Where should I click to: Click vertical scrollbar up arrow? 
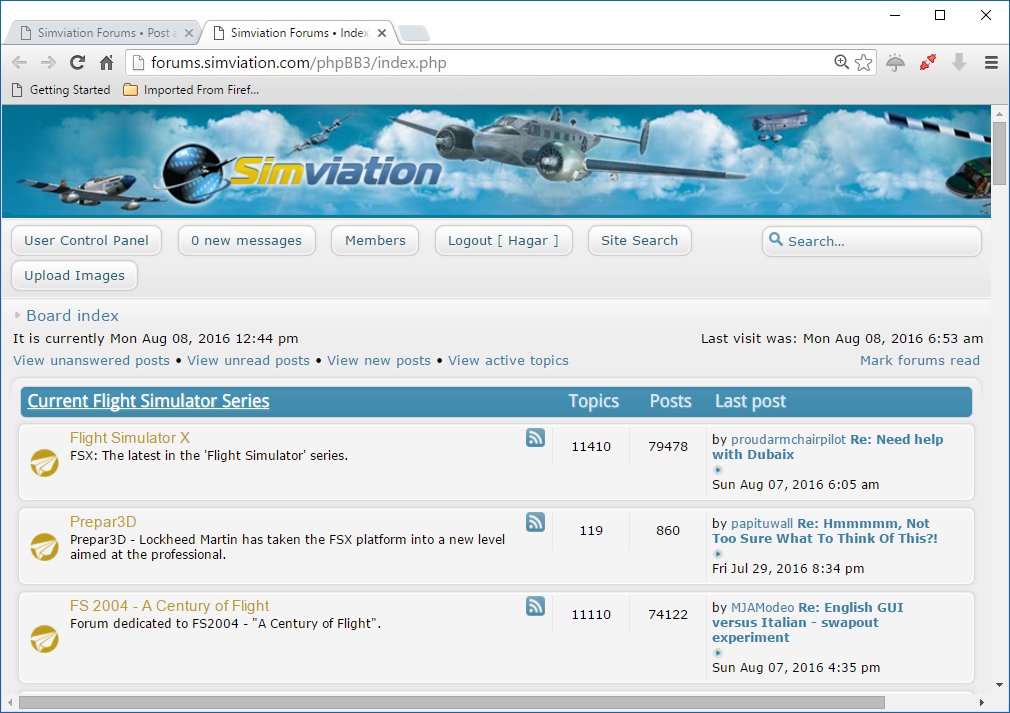tap(1000, 114)
